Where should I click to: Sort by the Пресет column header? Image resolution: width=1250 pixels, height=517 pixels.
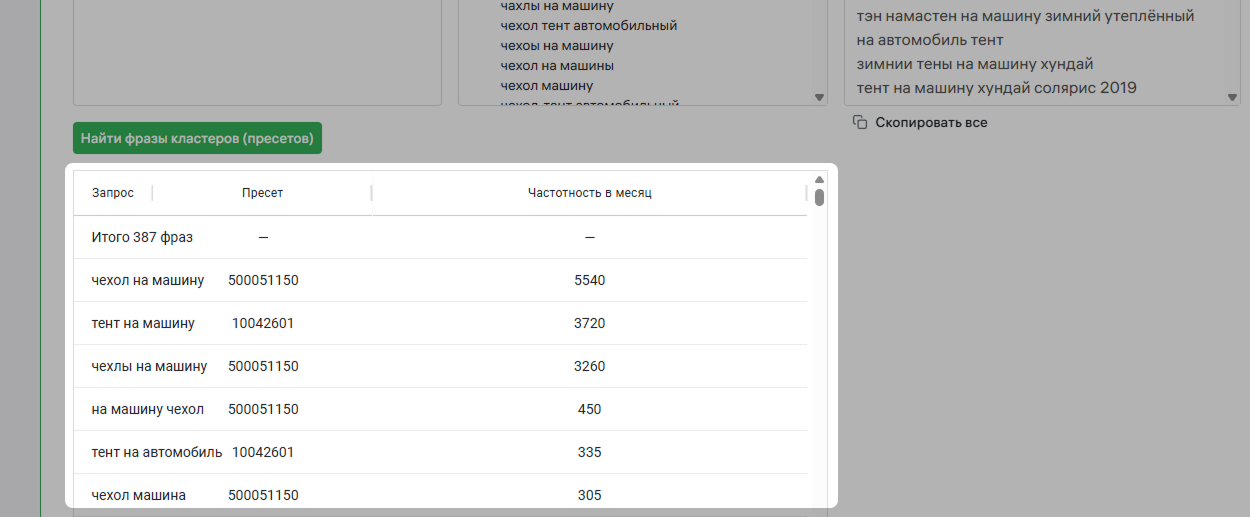coord(262,193)
